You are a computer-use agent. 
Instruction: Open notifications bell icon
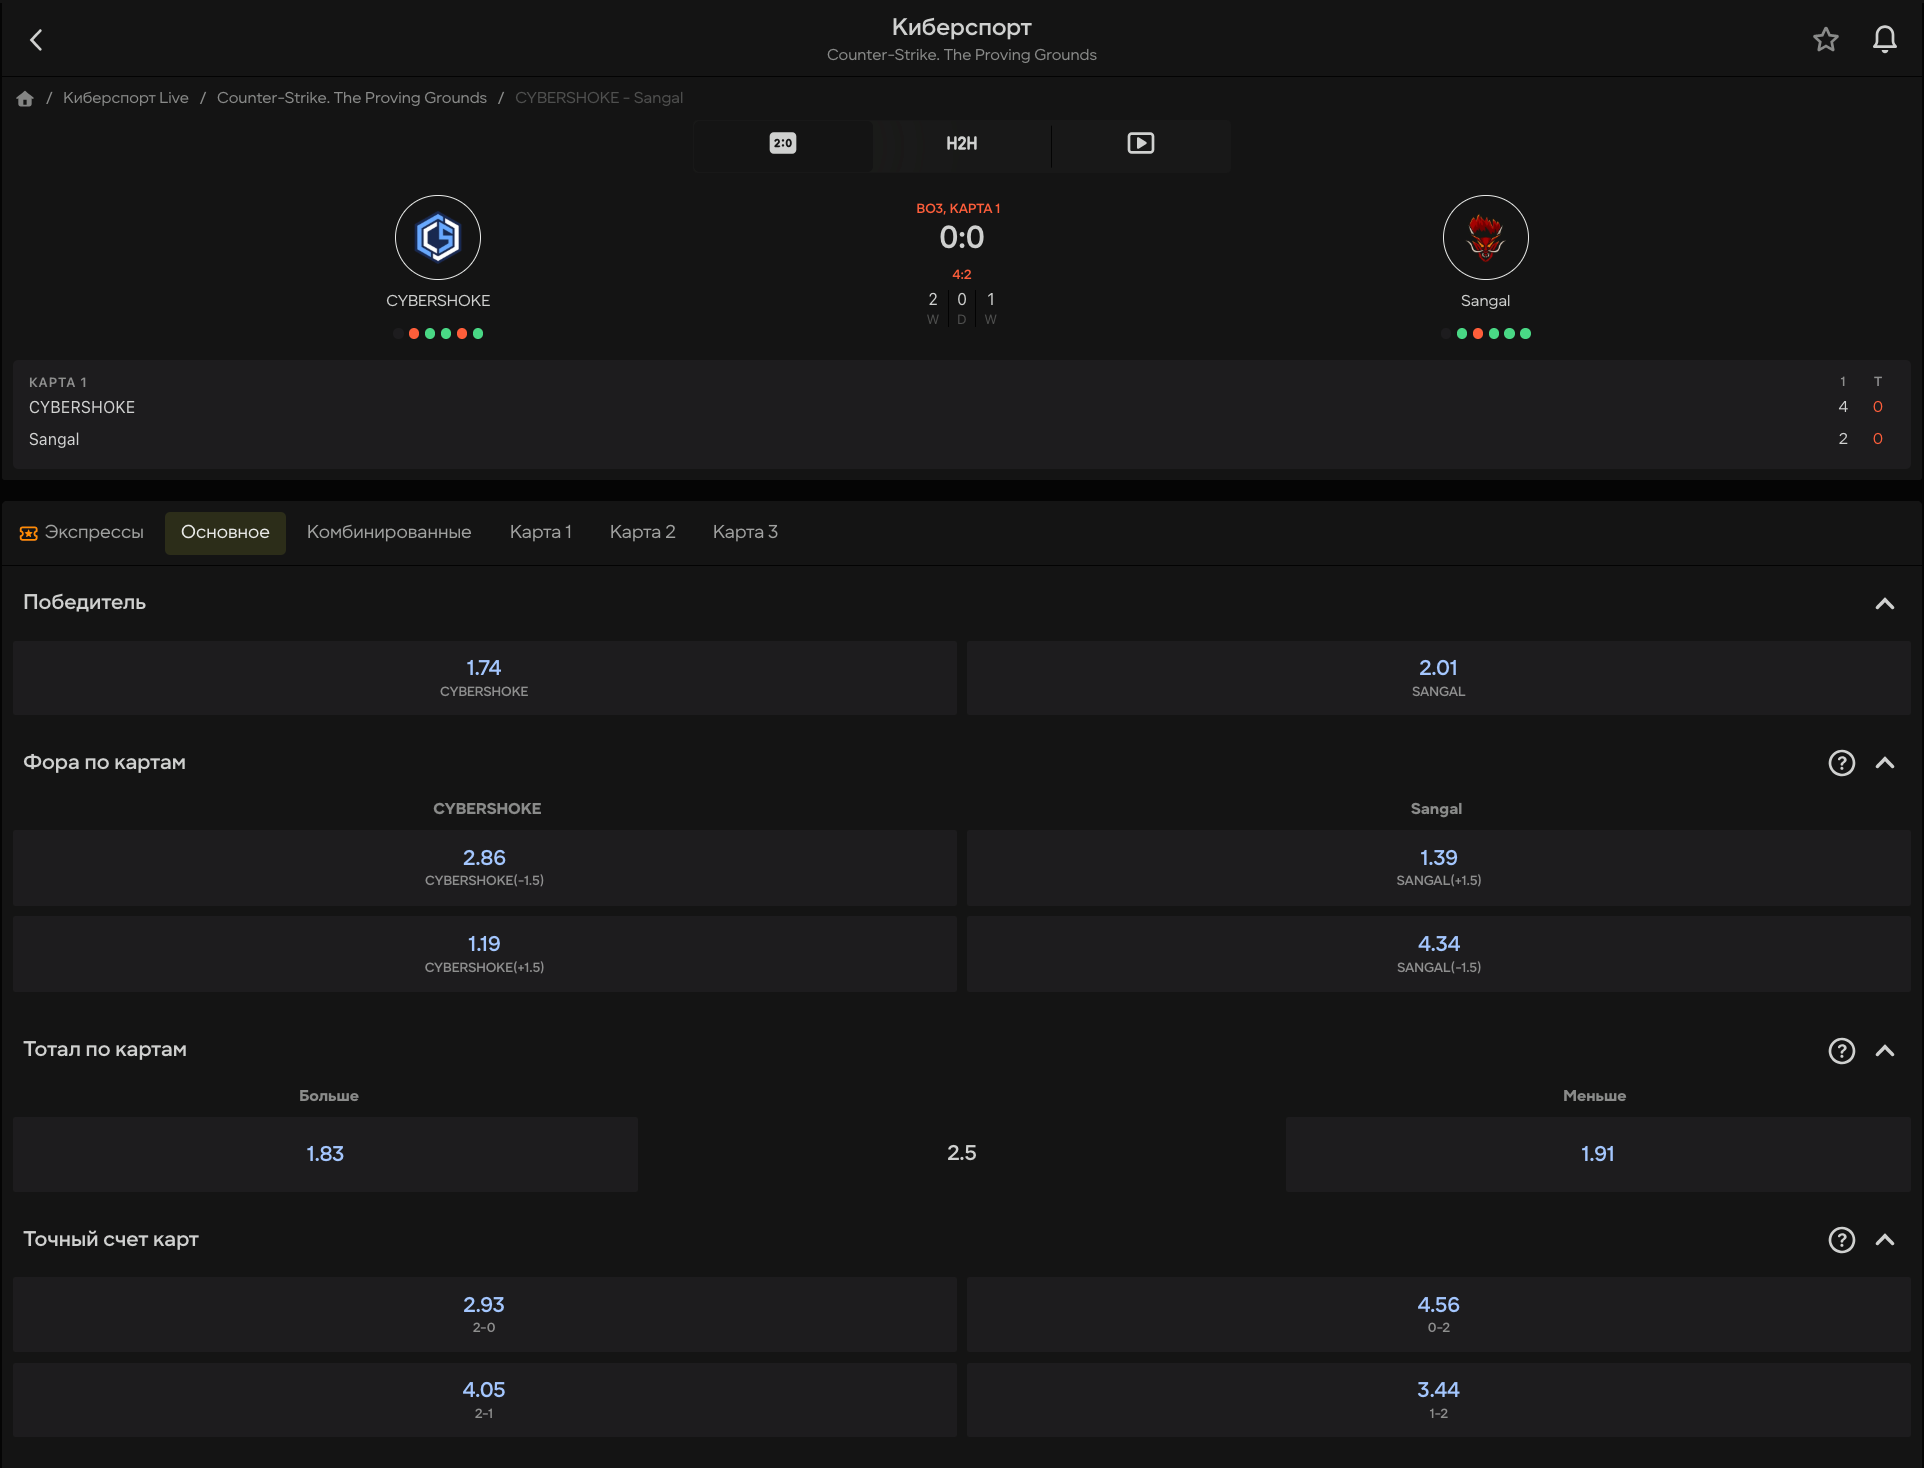1884,40
